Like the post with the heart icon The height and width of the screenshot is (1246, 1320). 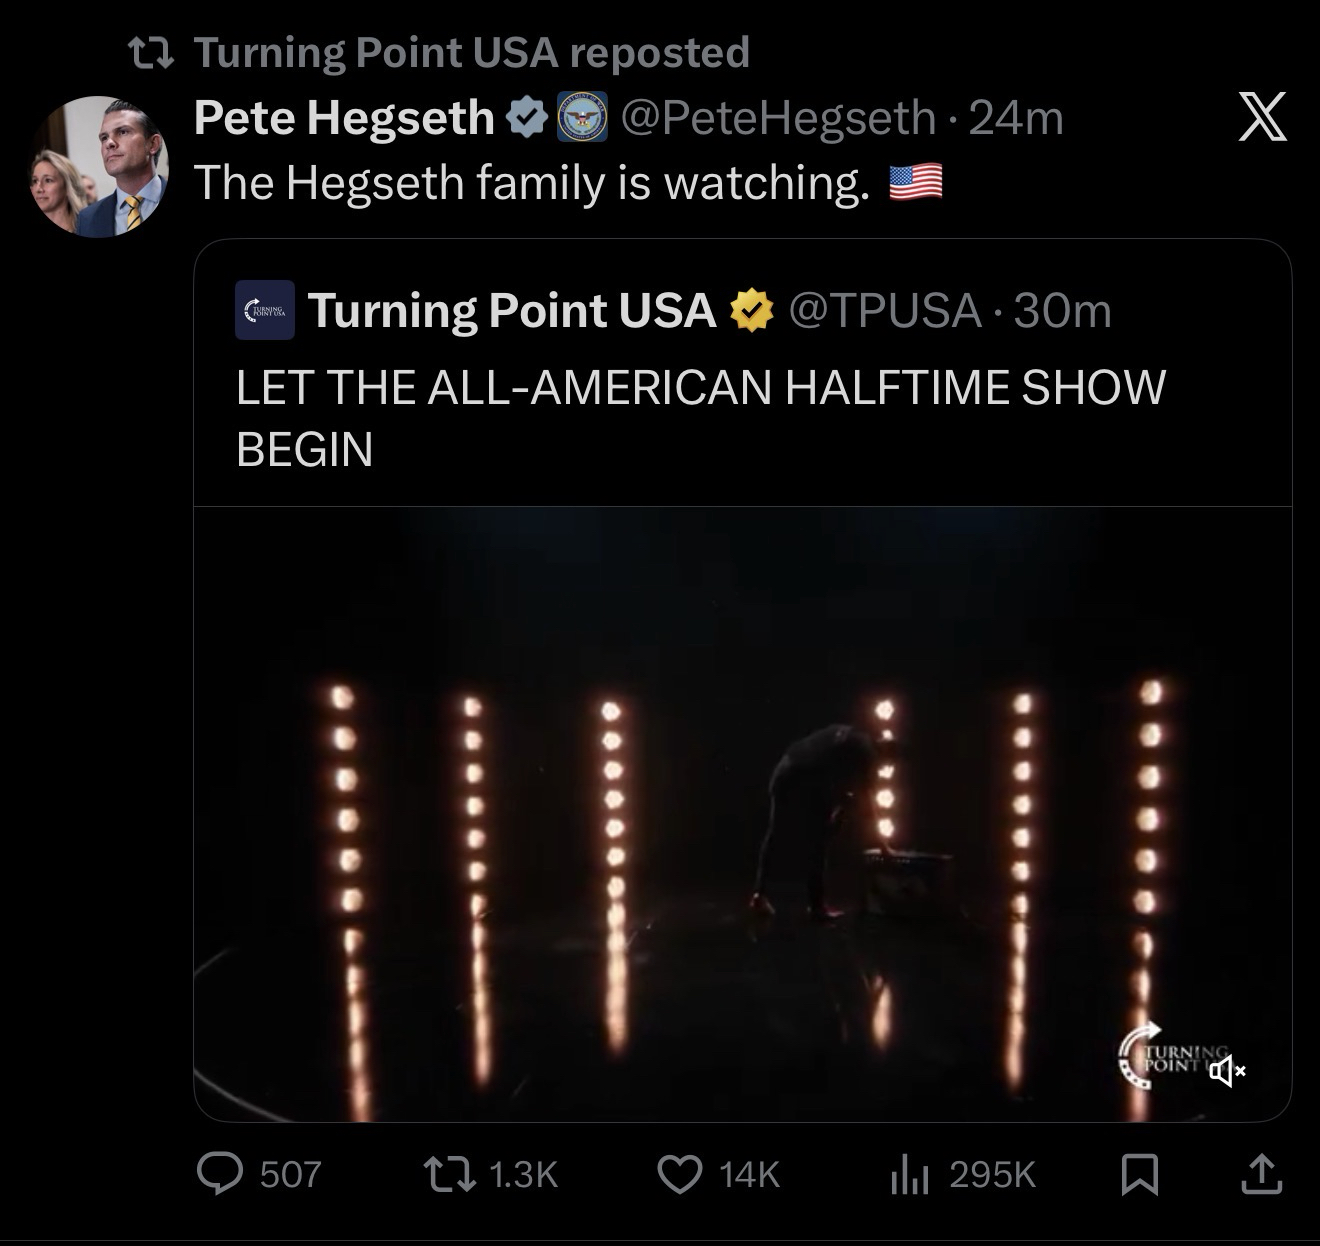pos(680,1173)
